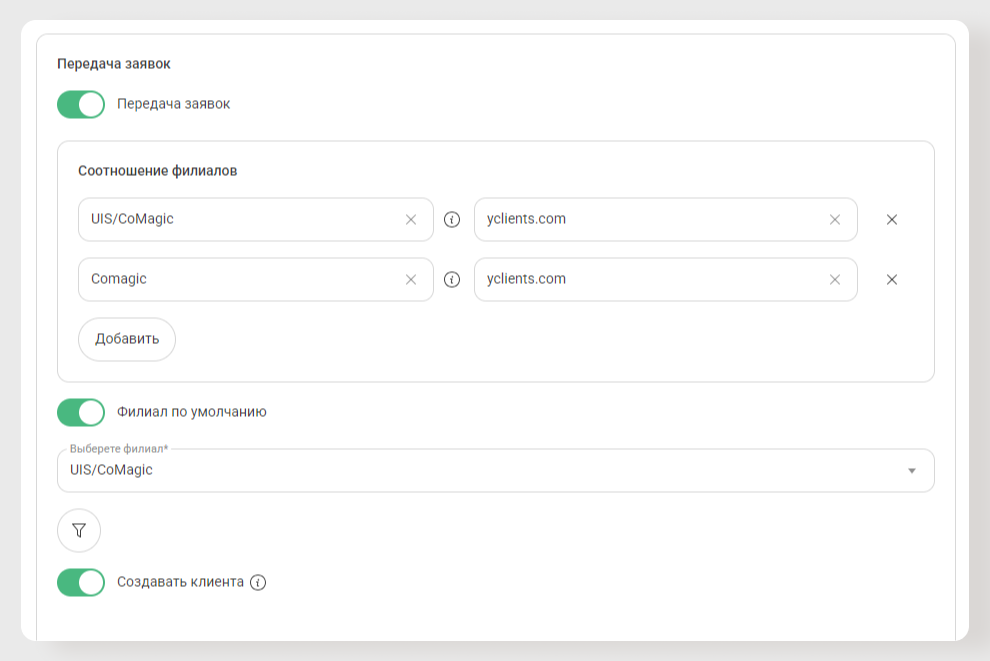Clear the Comagic branch field
This screenshot has height=661, width=990.
(411, 280)
